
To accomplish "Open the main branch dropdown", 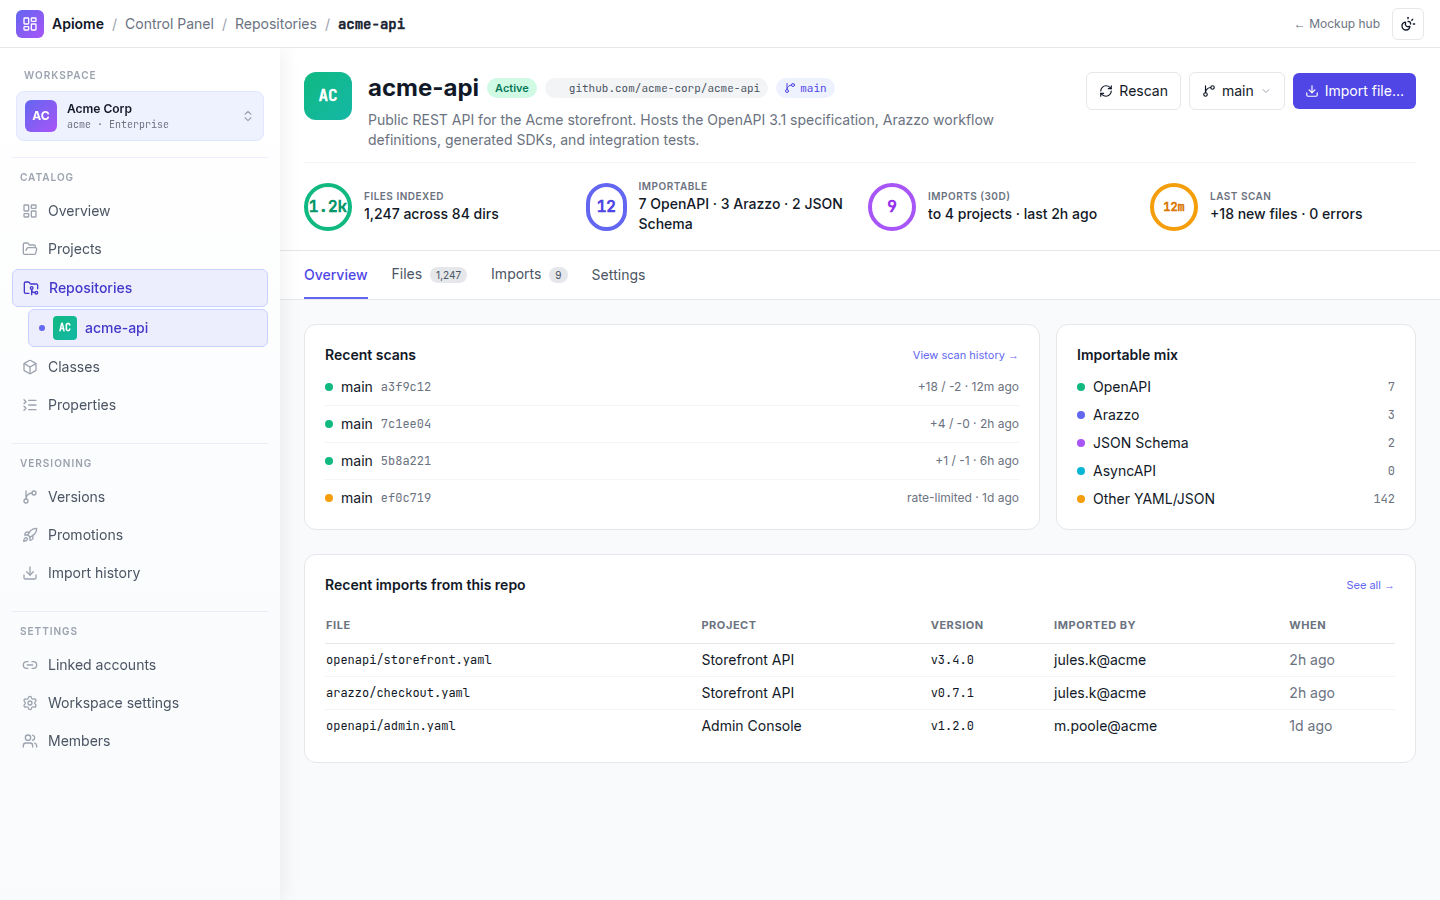I will (x=1236, y=91).
